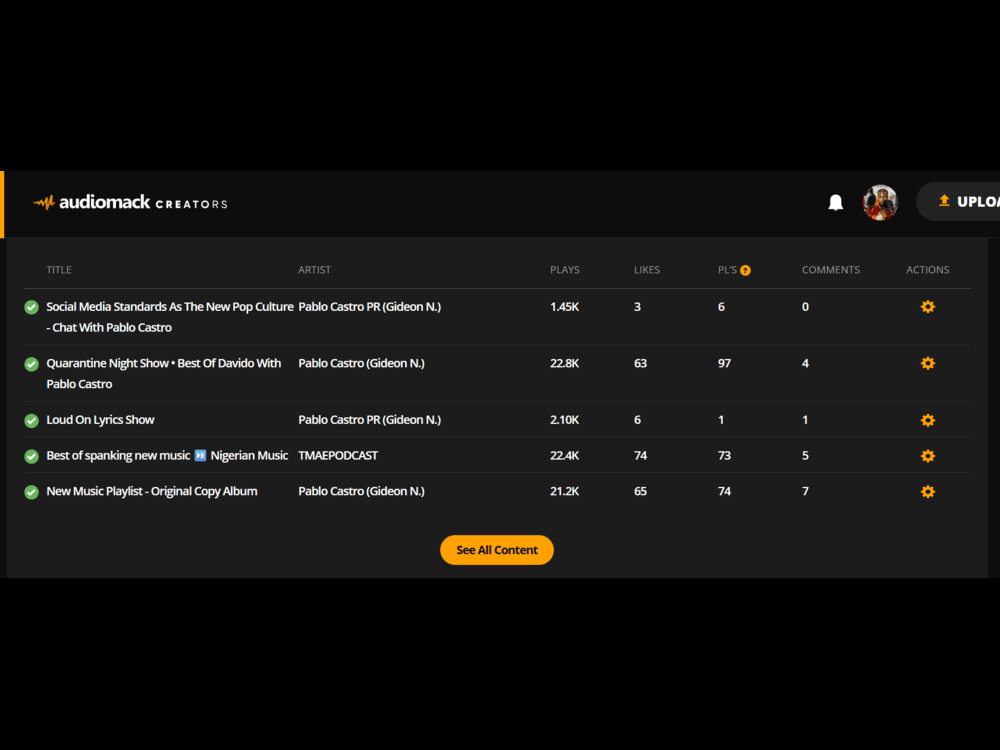This screenshot has height=750, width=1000.
Task: Click the TITLE column header
Action: 59,270
